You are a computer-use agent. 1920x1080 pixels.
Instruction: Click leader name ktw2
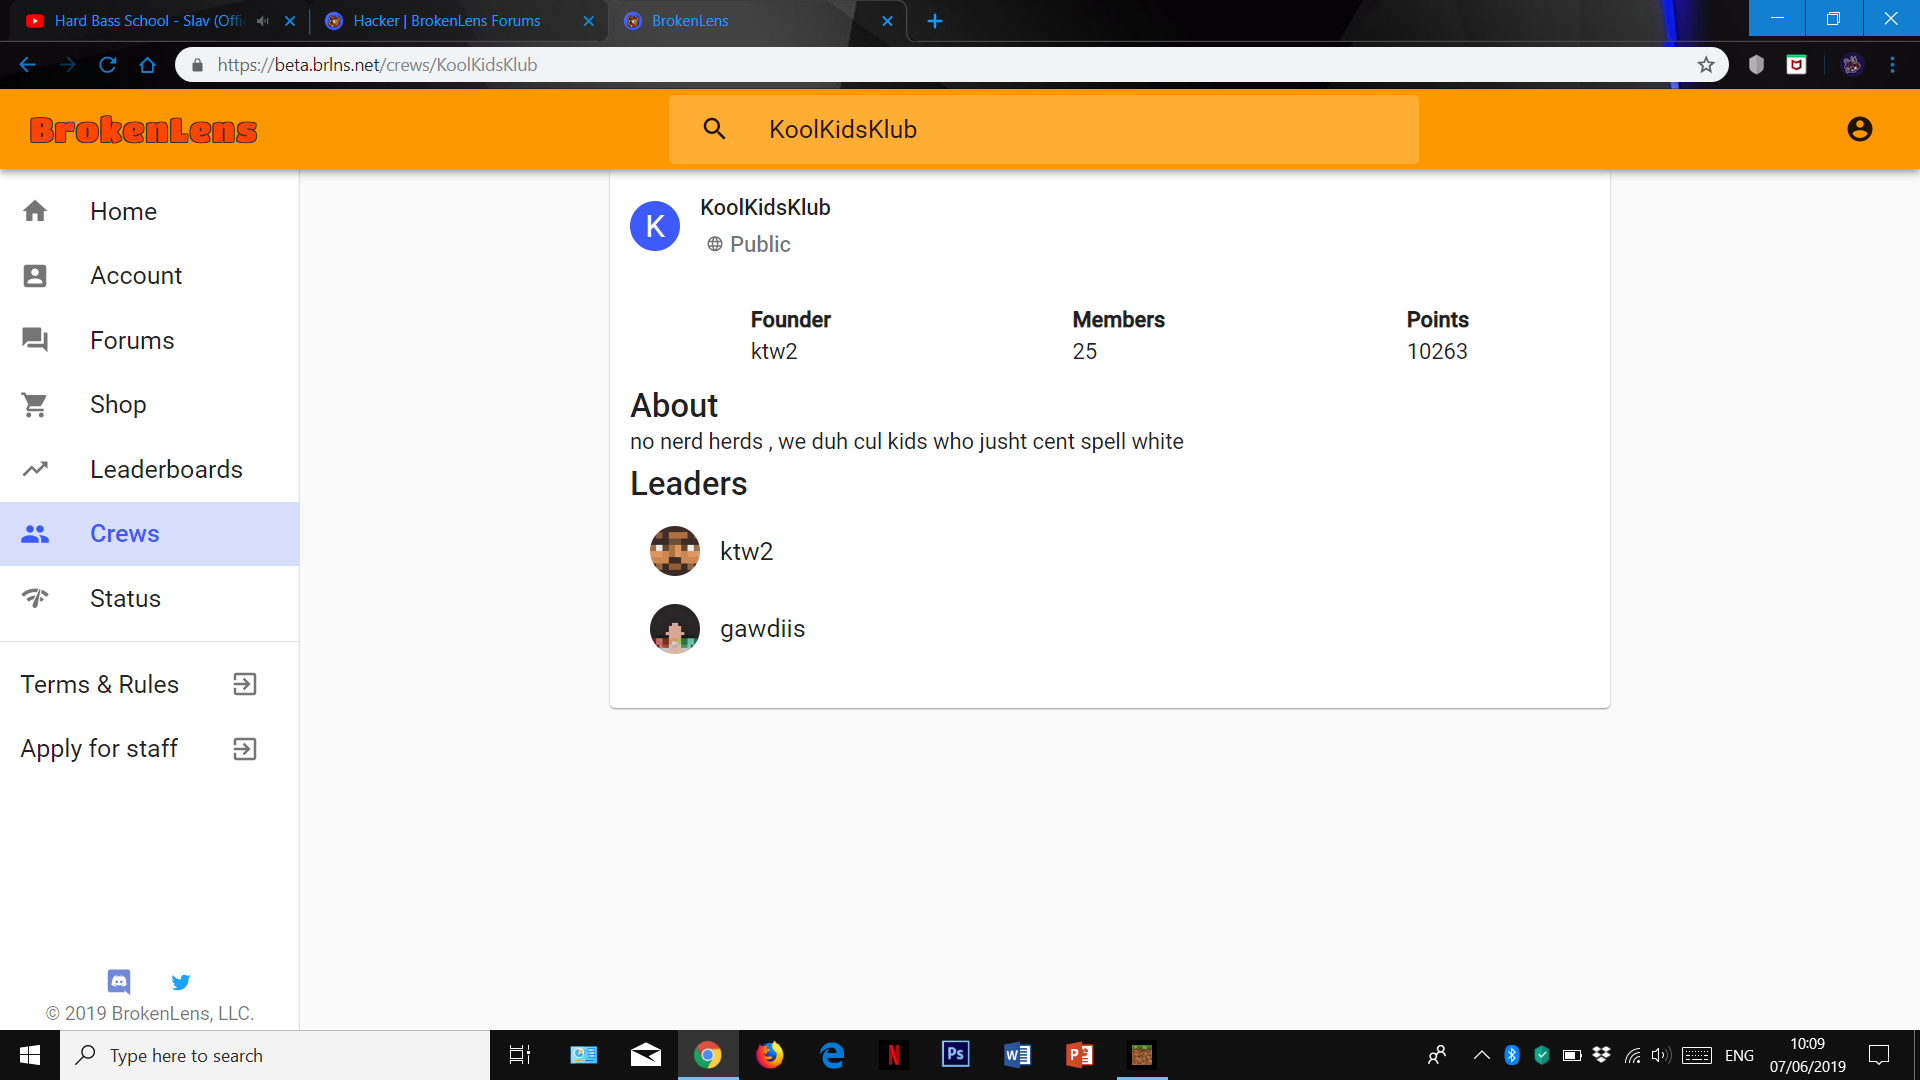(746, 551)
